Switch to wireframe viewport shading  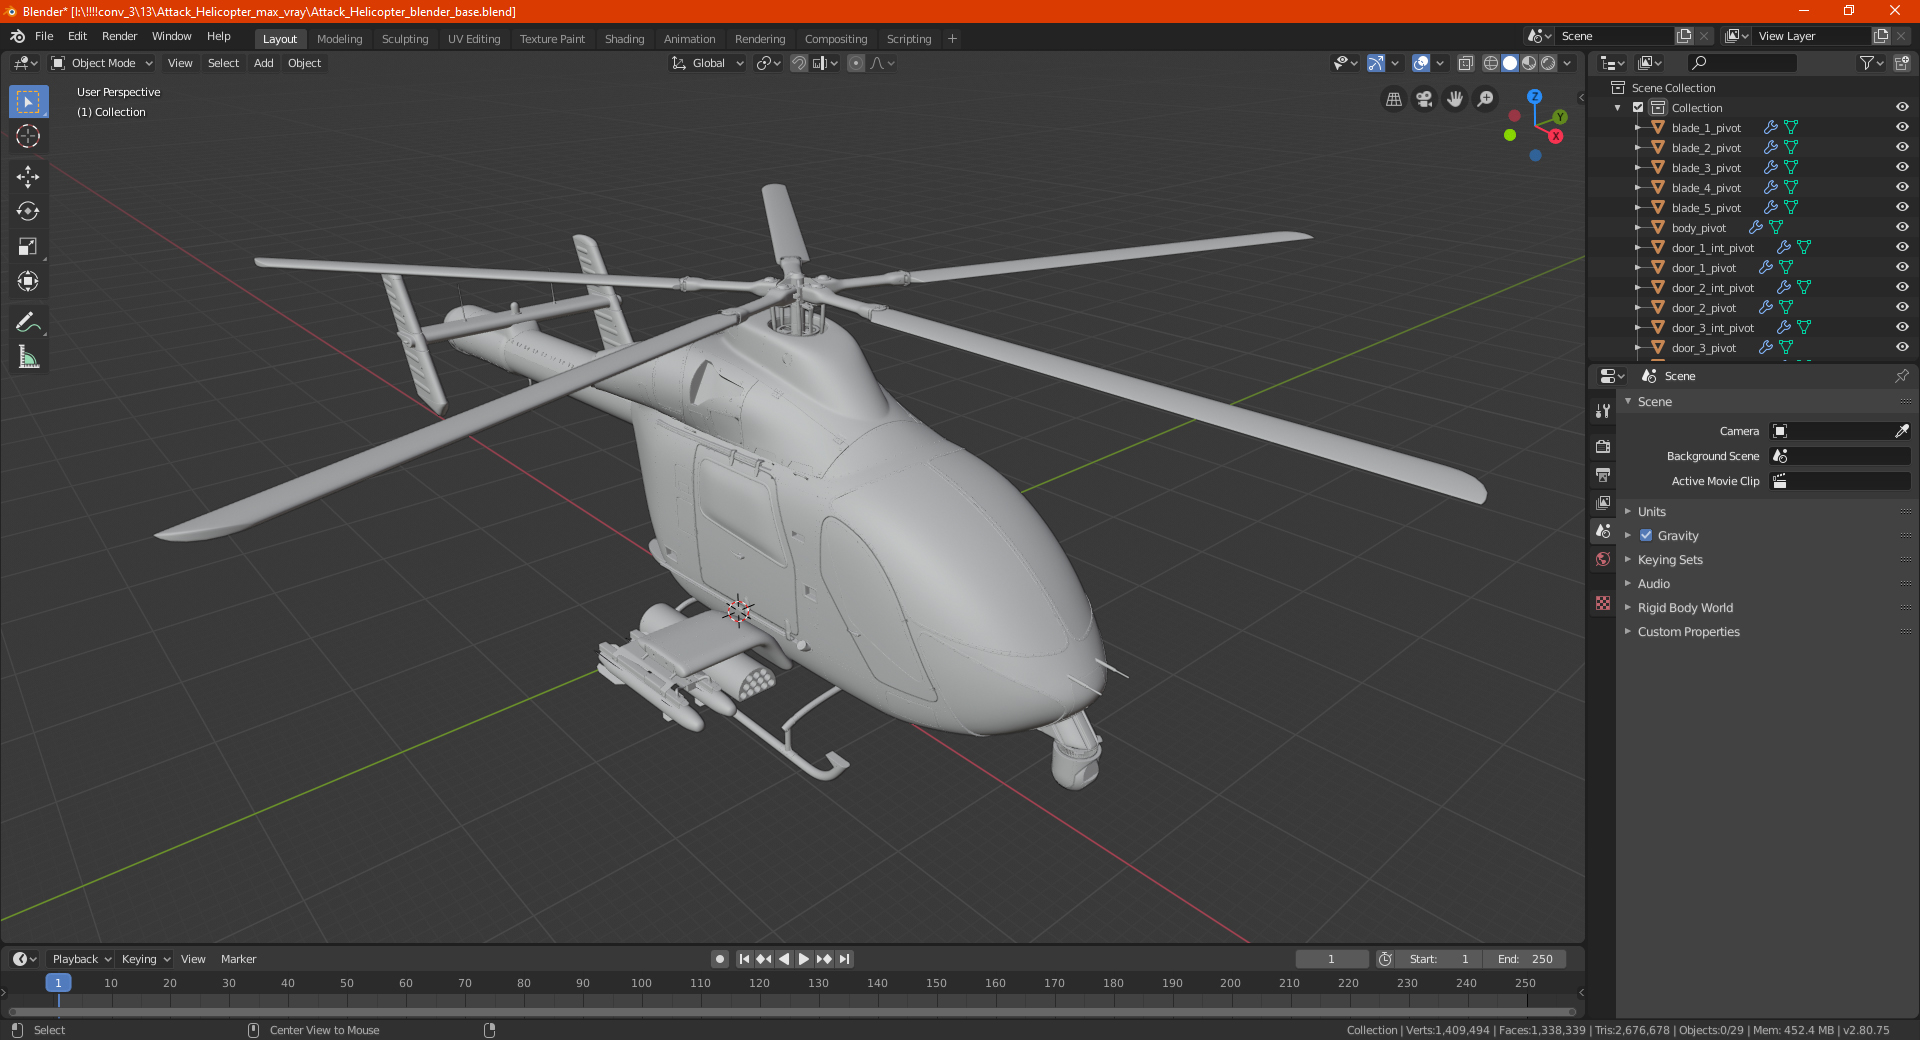tap(1491, 63)
